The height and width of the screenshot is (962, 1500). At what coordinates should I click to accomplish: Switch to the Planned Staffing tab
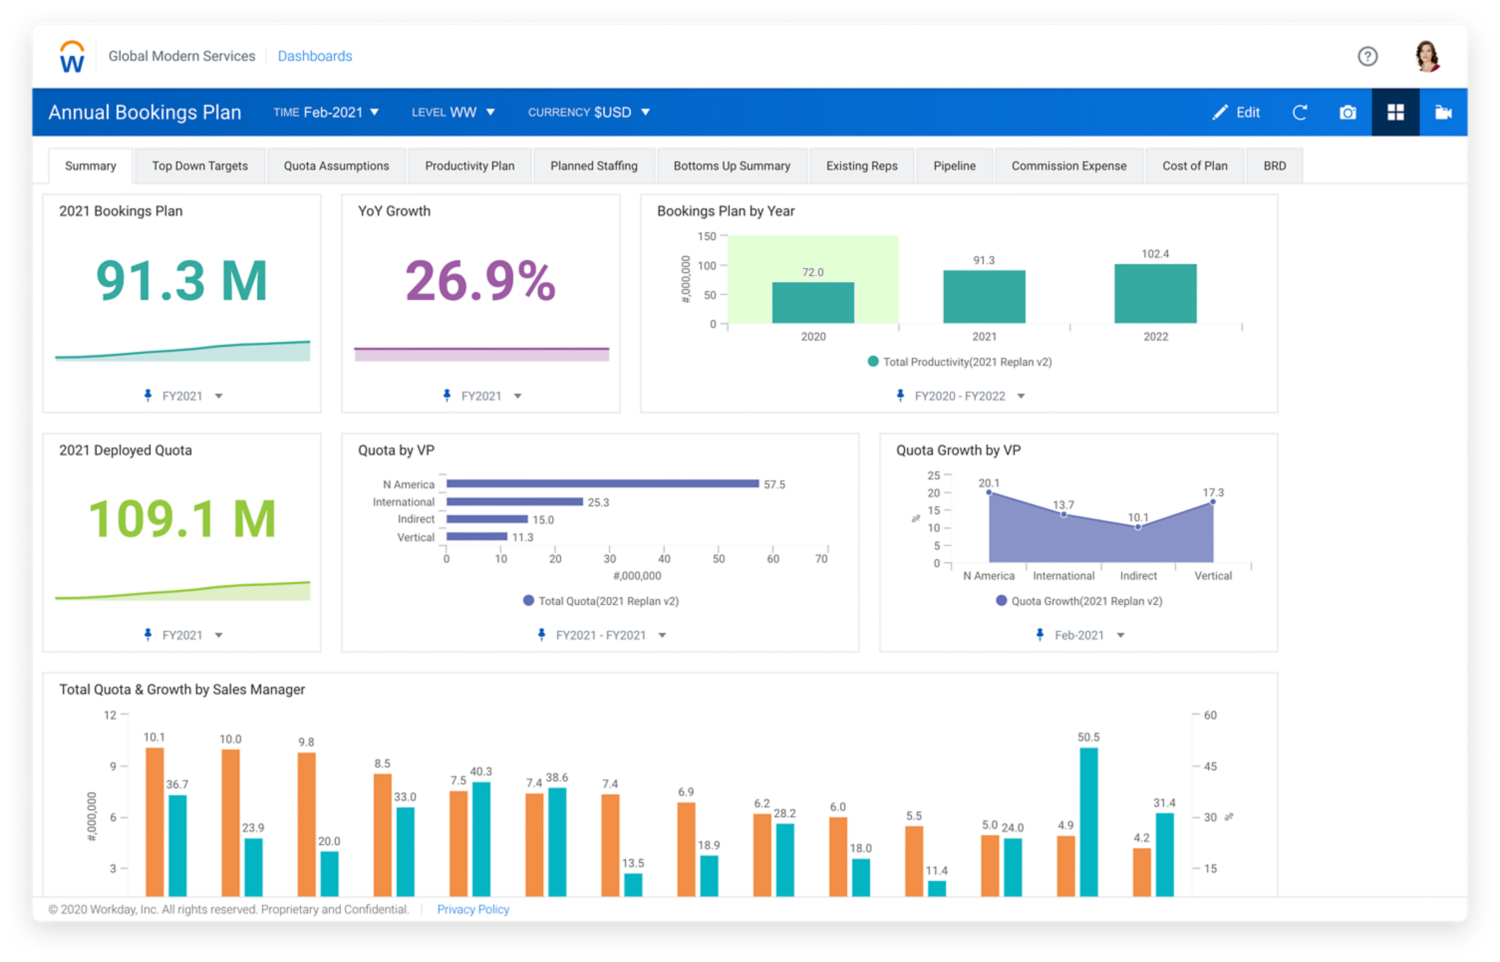coord(594,165)
